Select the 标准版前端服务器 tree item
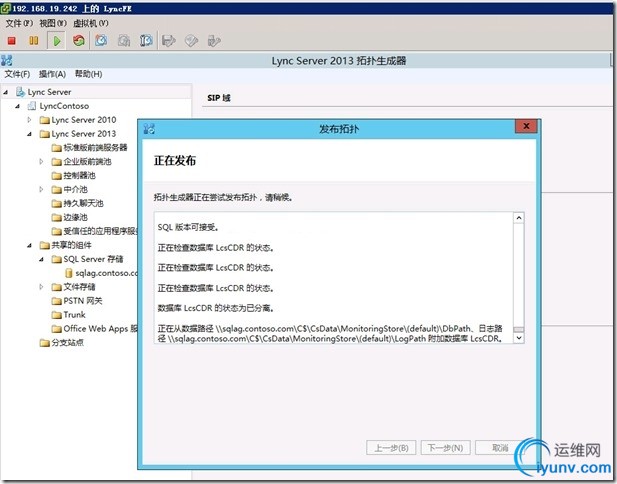Viewport: 617px width, 484px height. pos(95,148)
